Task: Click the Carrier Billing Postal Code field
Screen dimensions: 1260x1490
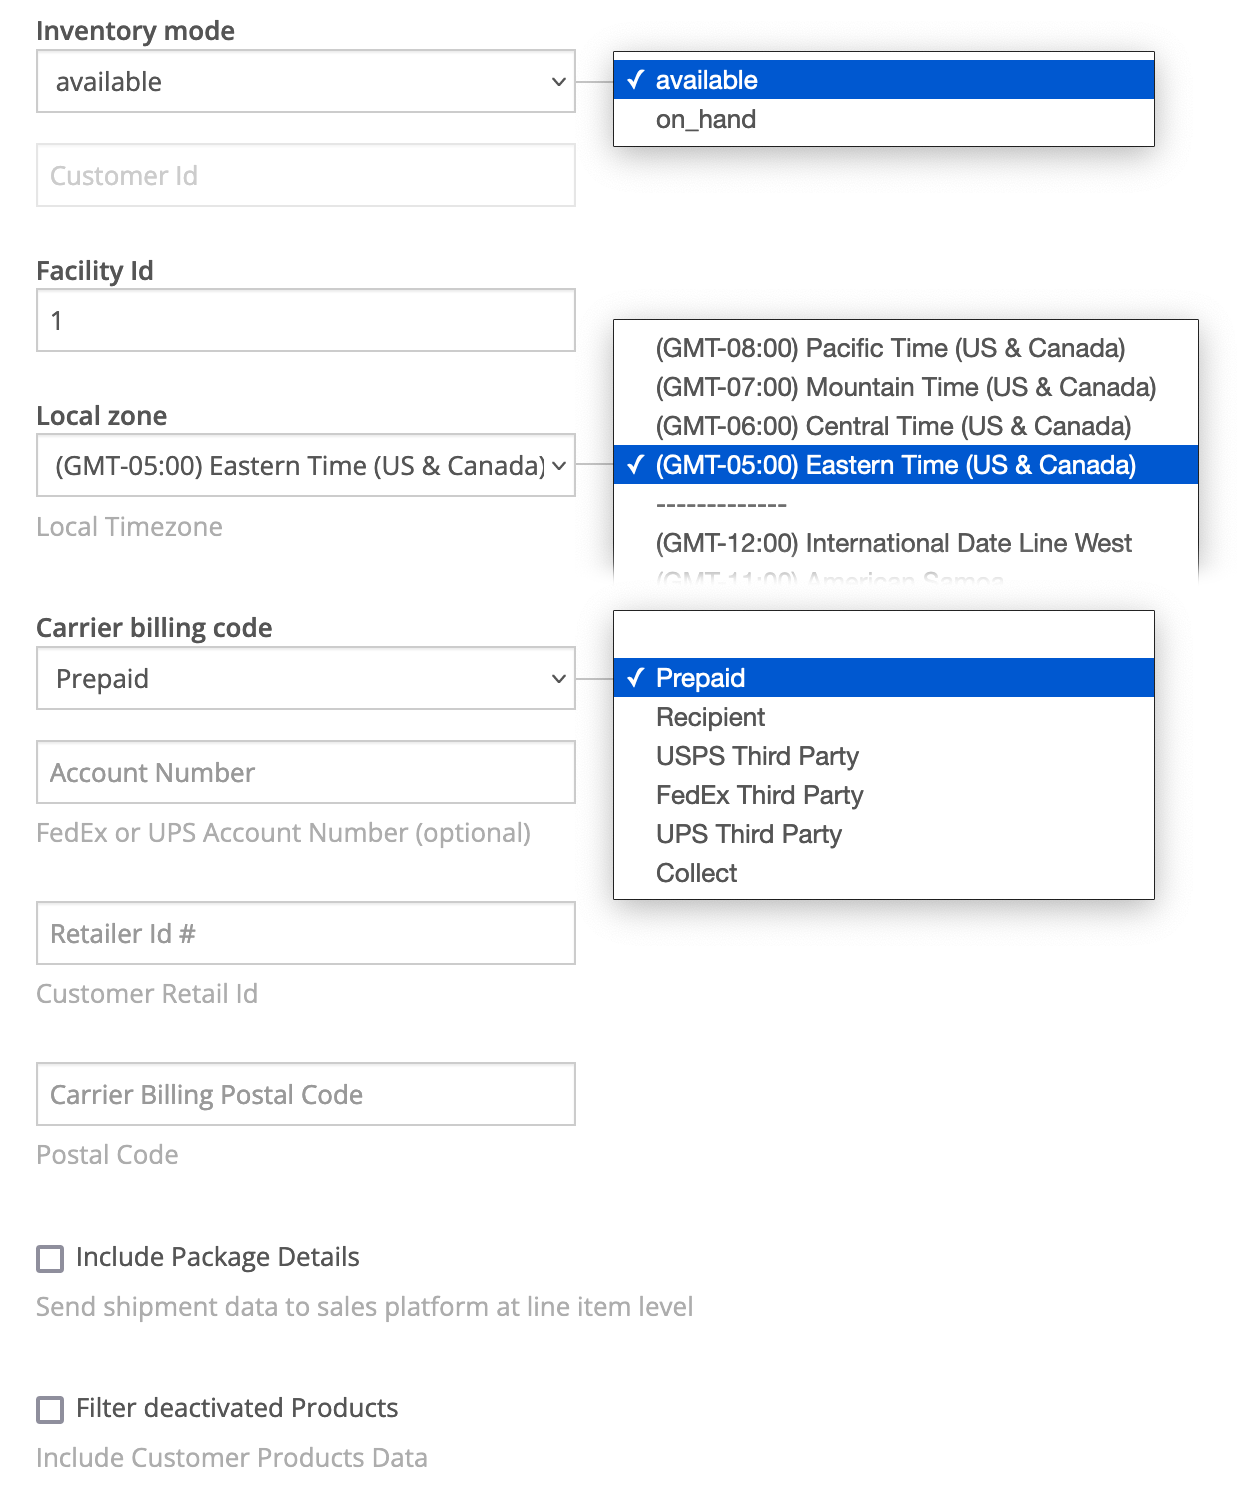Action: coord(305,1094)
